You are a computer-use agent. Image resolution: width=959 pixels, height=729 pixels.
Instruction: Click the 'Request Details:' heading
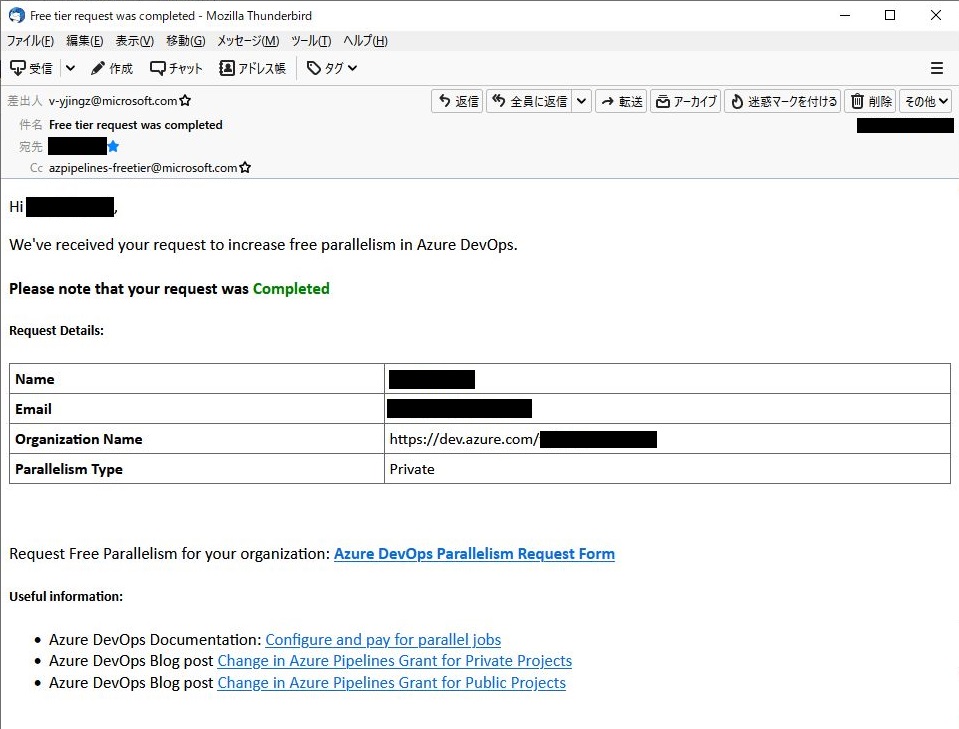coord(56,331)
